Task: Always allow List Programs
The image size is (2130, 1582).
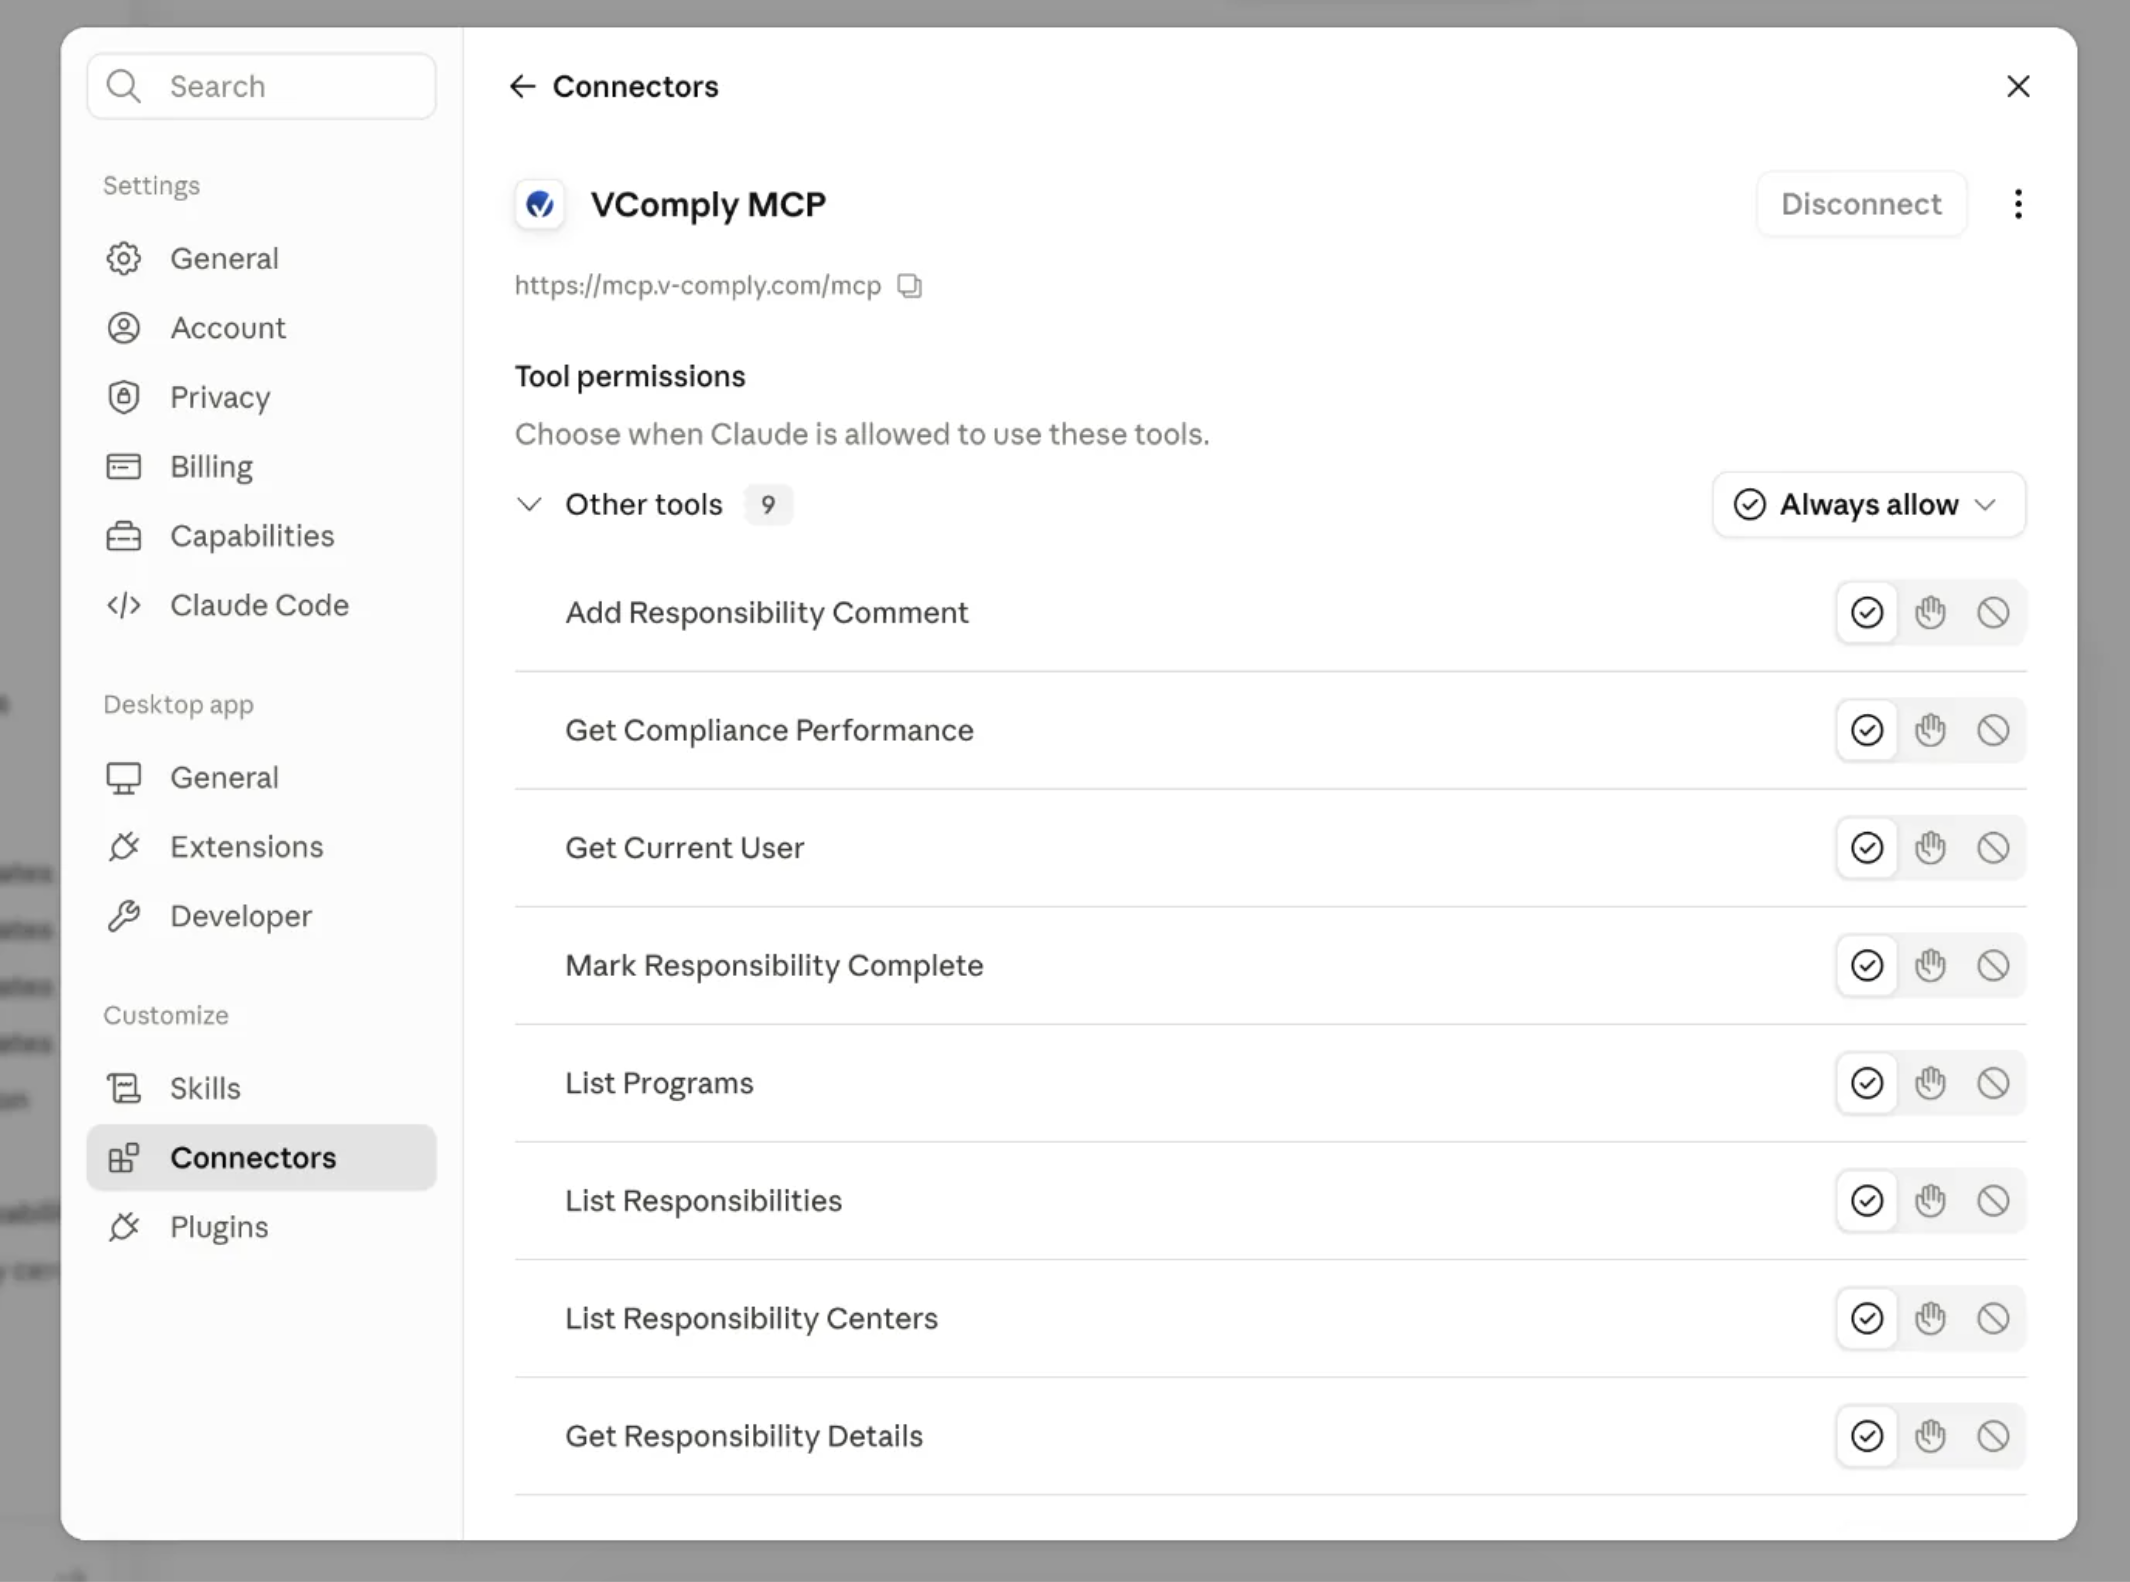Action: [1867, 1083]
